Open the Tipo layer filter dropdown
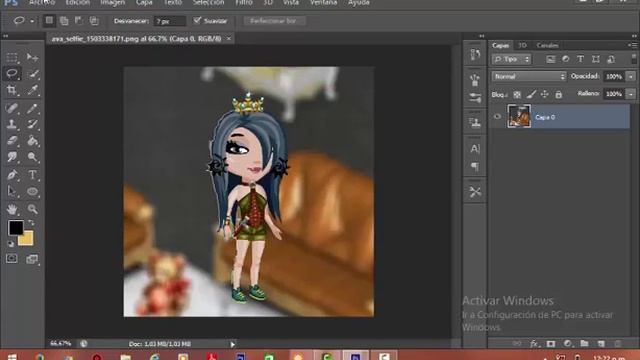 coord(511,59)
